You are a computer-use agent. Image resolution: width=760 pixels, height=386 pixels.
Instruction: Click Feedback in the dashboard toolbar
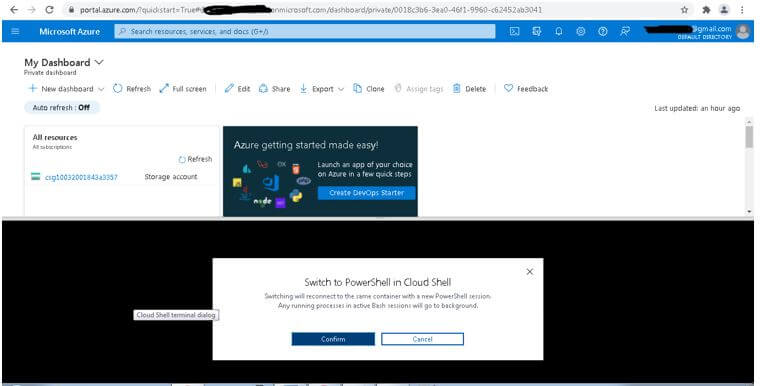point(526,89)
